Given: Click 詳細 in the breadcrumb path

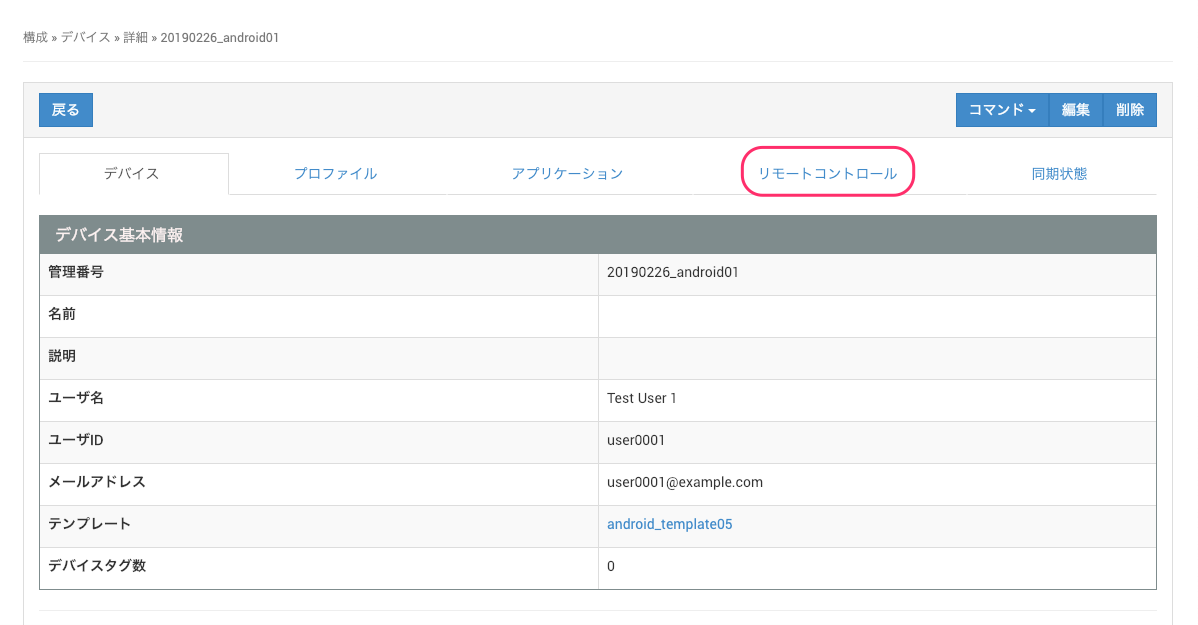Looking at the screenshot, I should click(135, 37).
